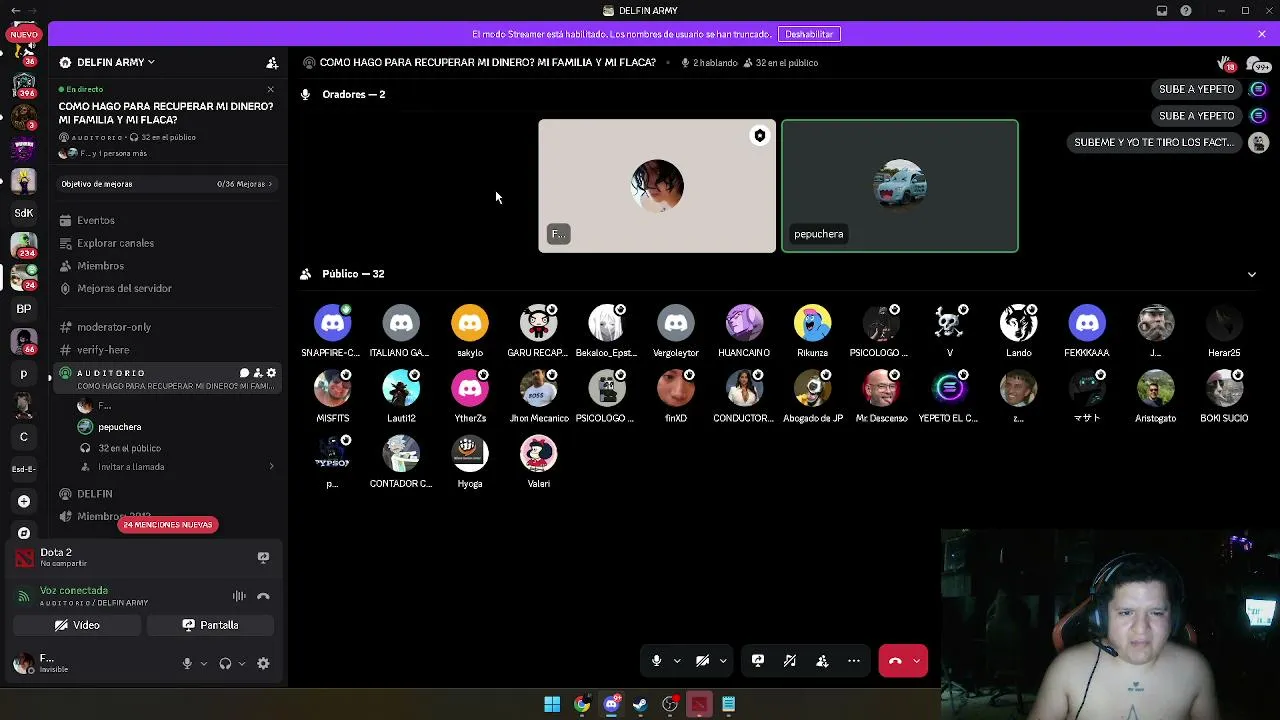Open SNAPFIRE-C audience member avatar
The width and height of the screenshot is (1280, 720).
pos(332,323)
